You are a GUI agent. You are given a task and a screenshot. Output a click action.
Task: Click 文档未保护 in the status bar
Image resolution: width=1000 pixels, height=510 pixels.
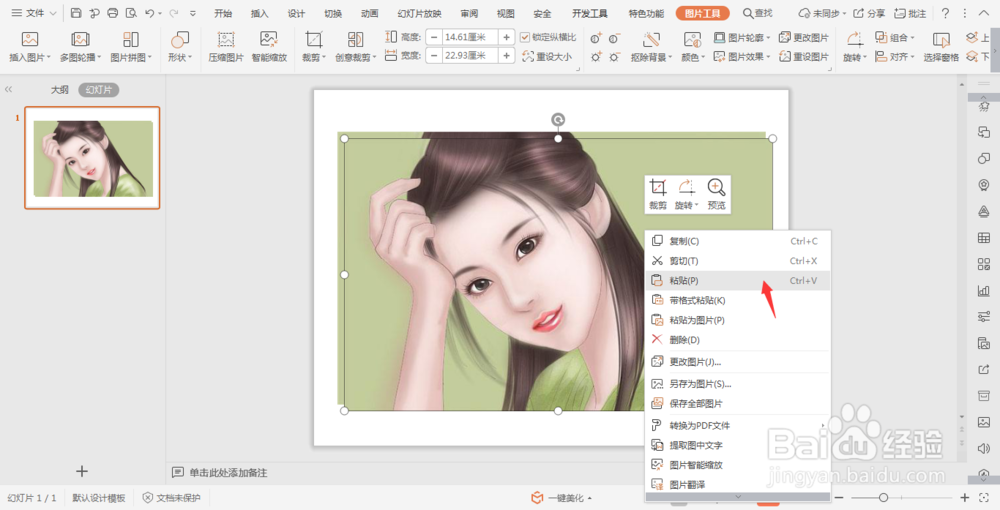tap(171, 498)
